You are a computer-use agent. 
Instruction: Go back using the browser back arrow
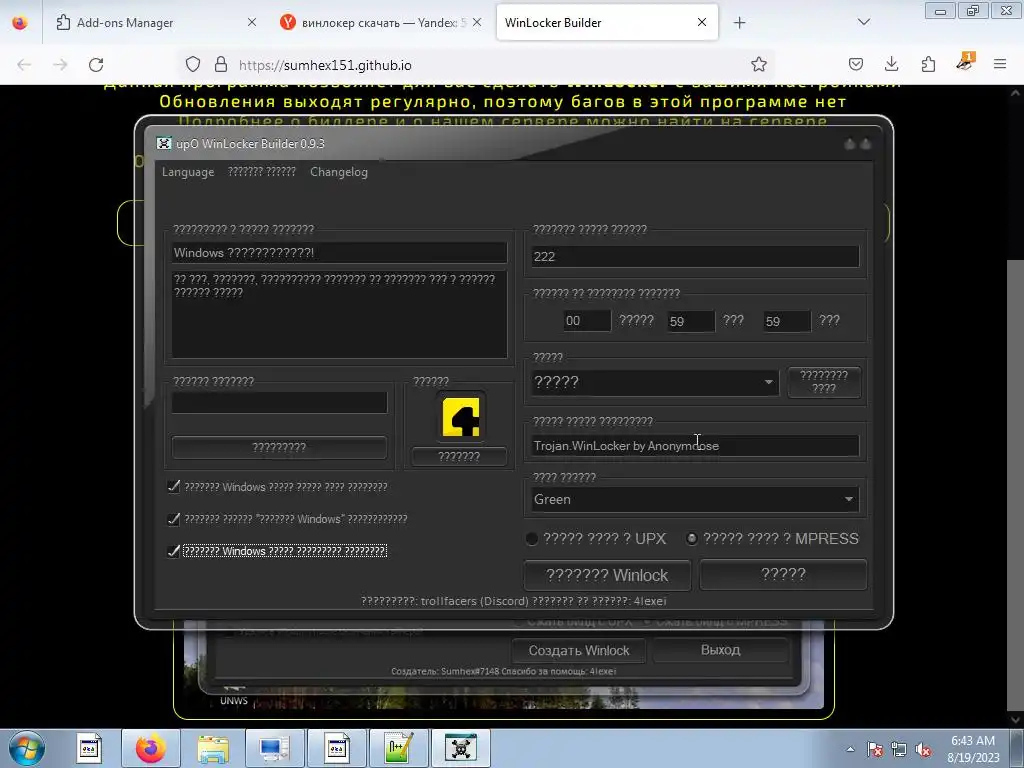[24, 65]
